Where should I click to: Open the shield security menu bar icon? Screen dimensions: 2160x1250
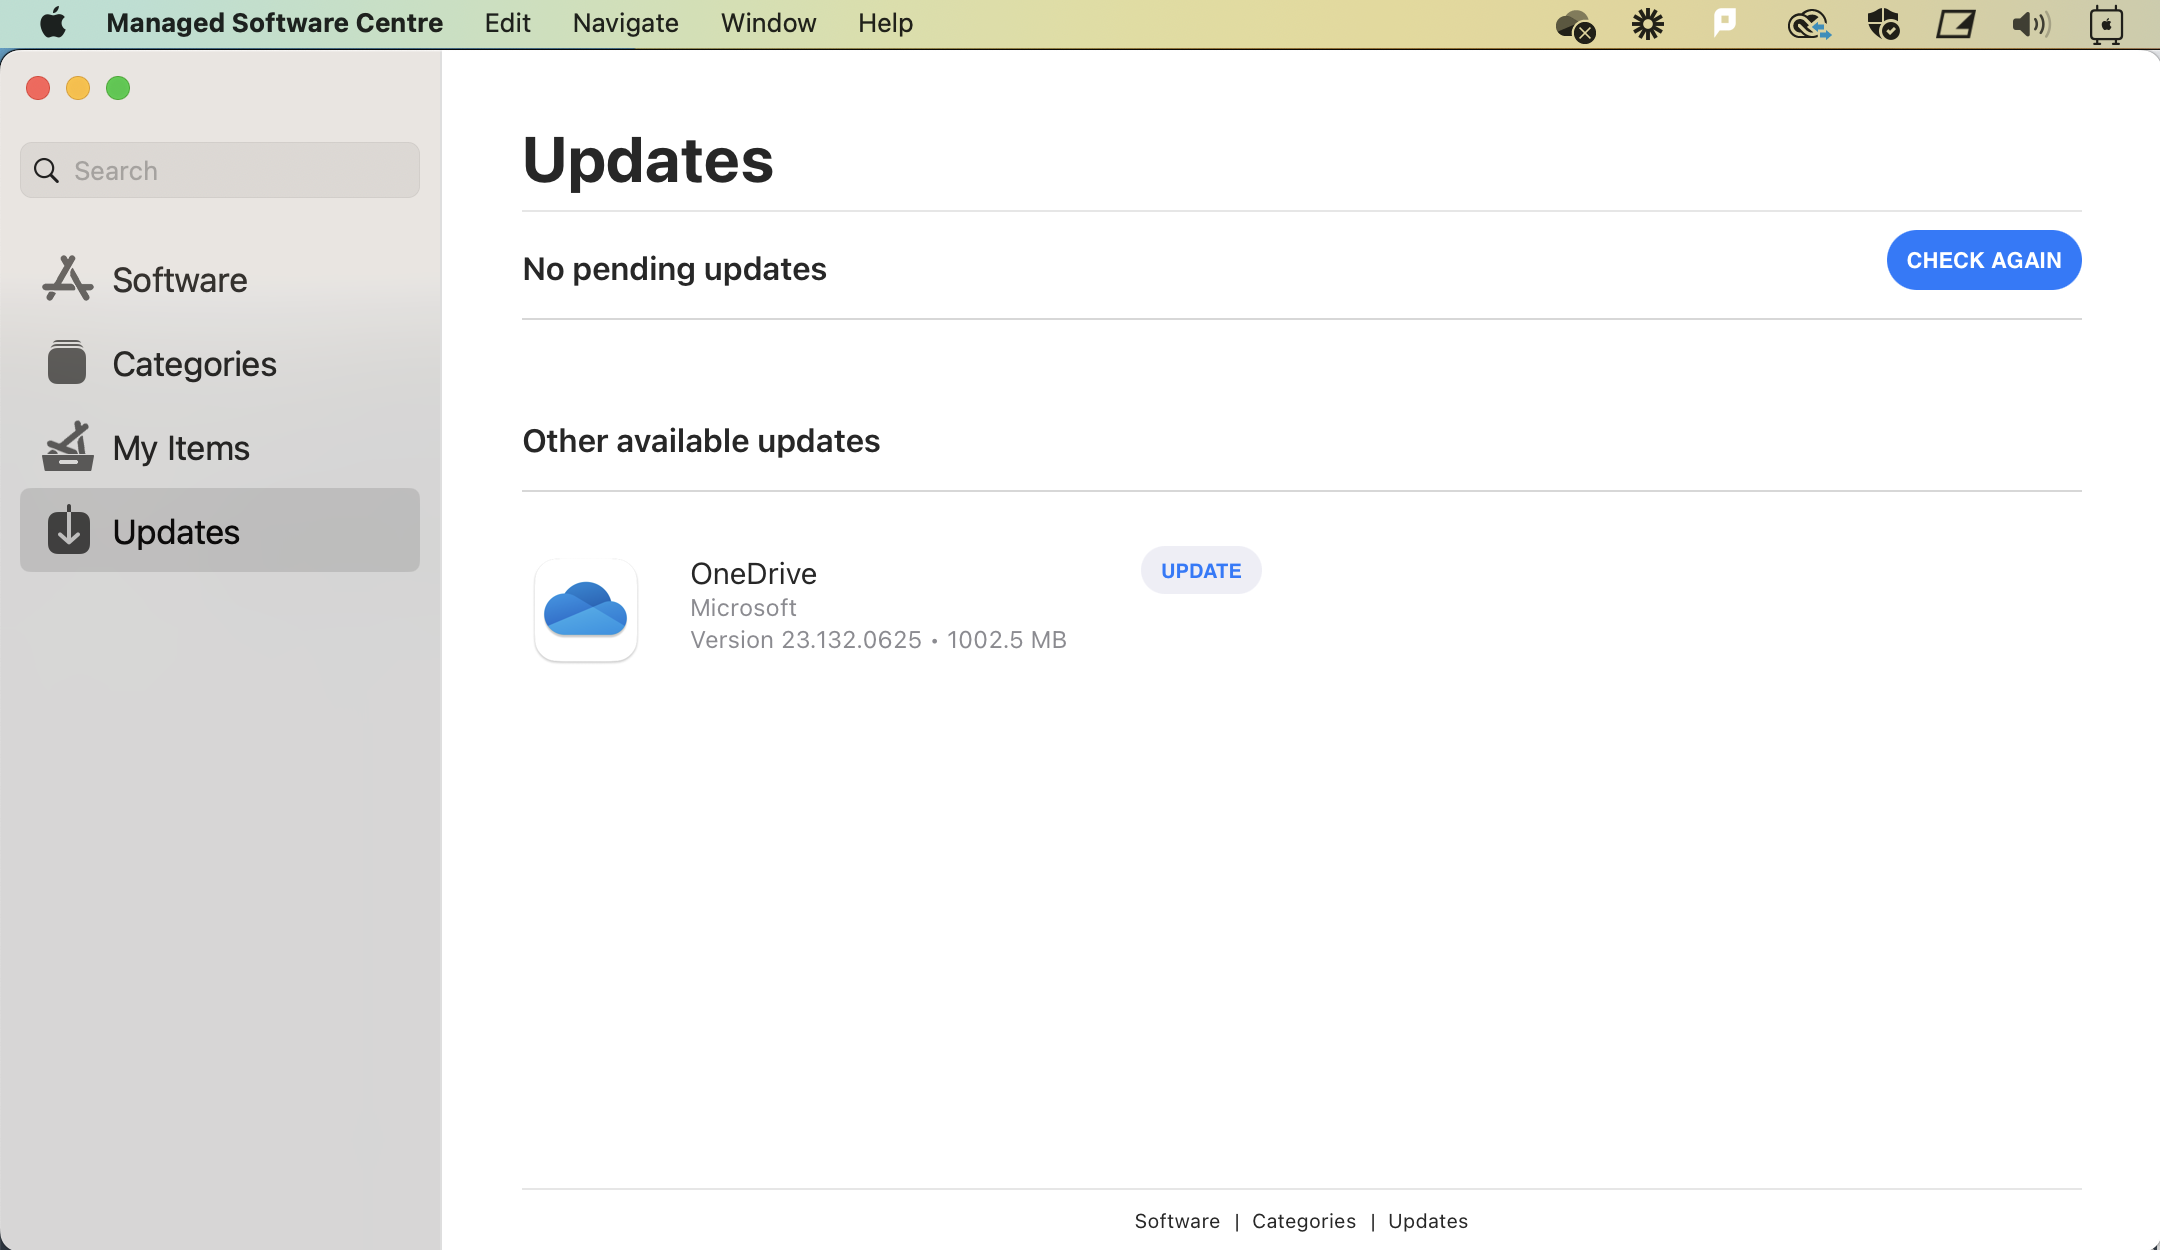(x=1883, y=24)
